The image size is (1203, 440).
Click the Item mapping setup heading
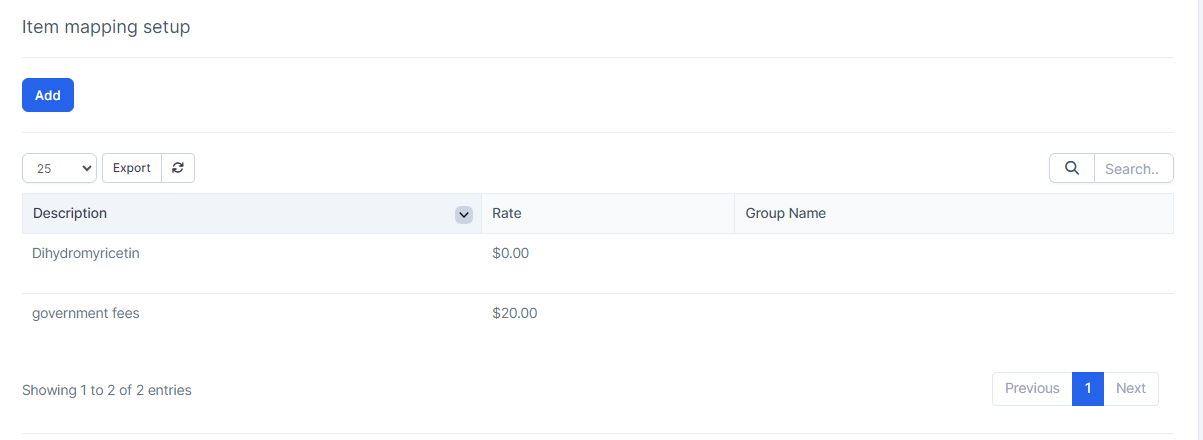[106, 27]
